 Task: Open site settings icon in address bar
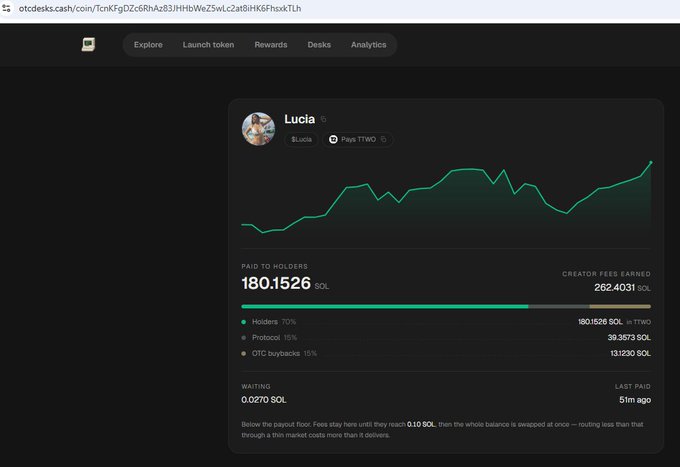click(6, 8)
